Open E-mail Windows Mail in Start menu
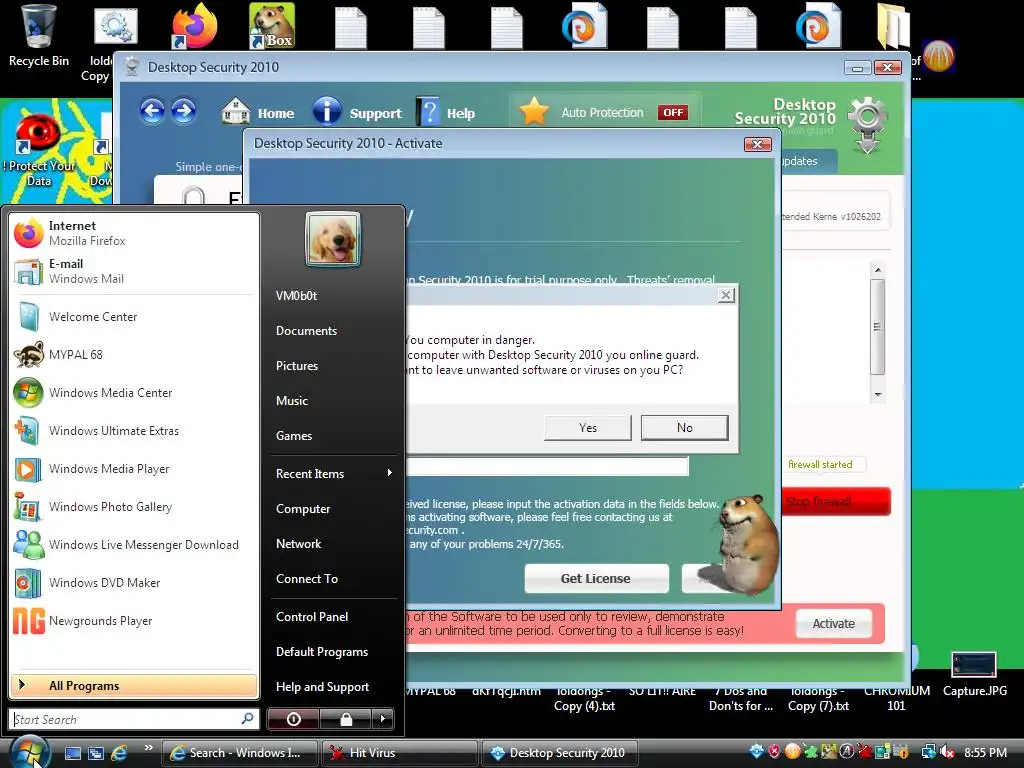 pyautogui.click(x=133, y=271)
